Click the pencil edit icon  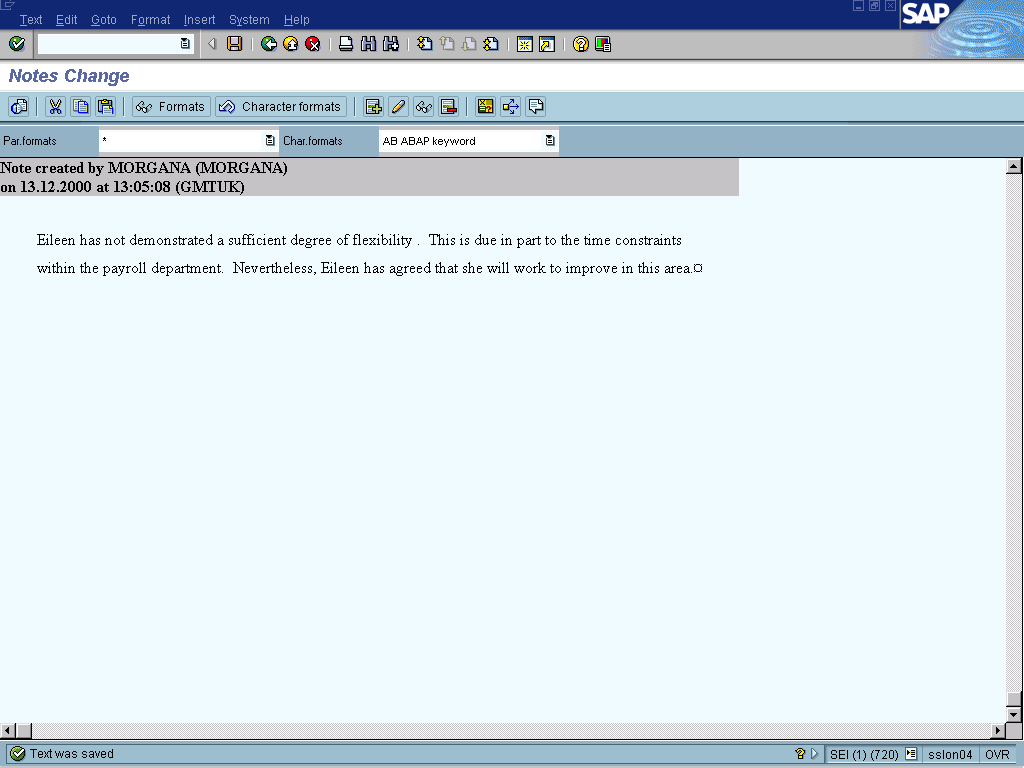click(398, 106)
